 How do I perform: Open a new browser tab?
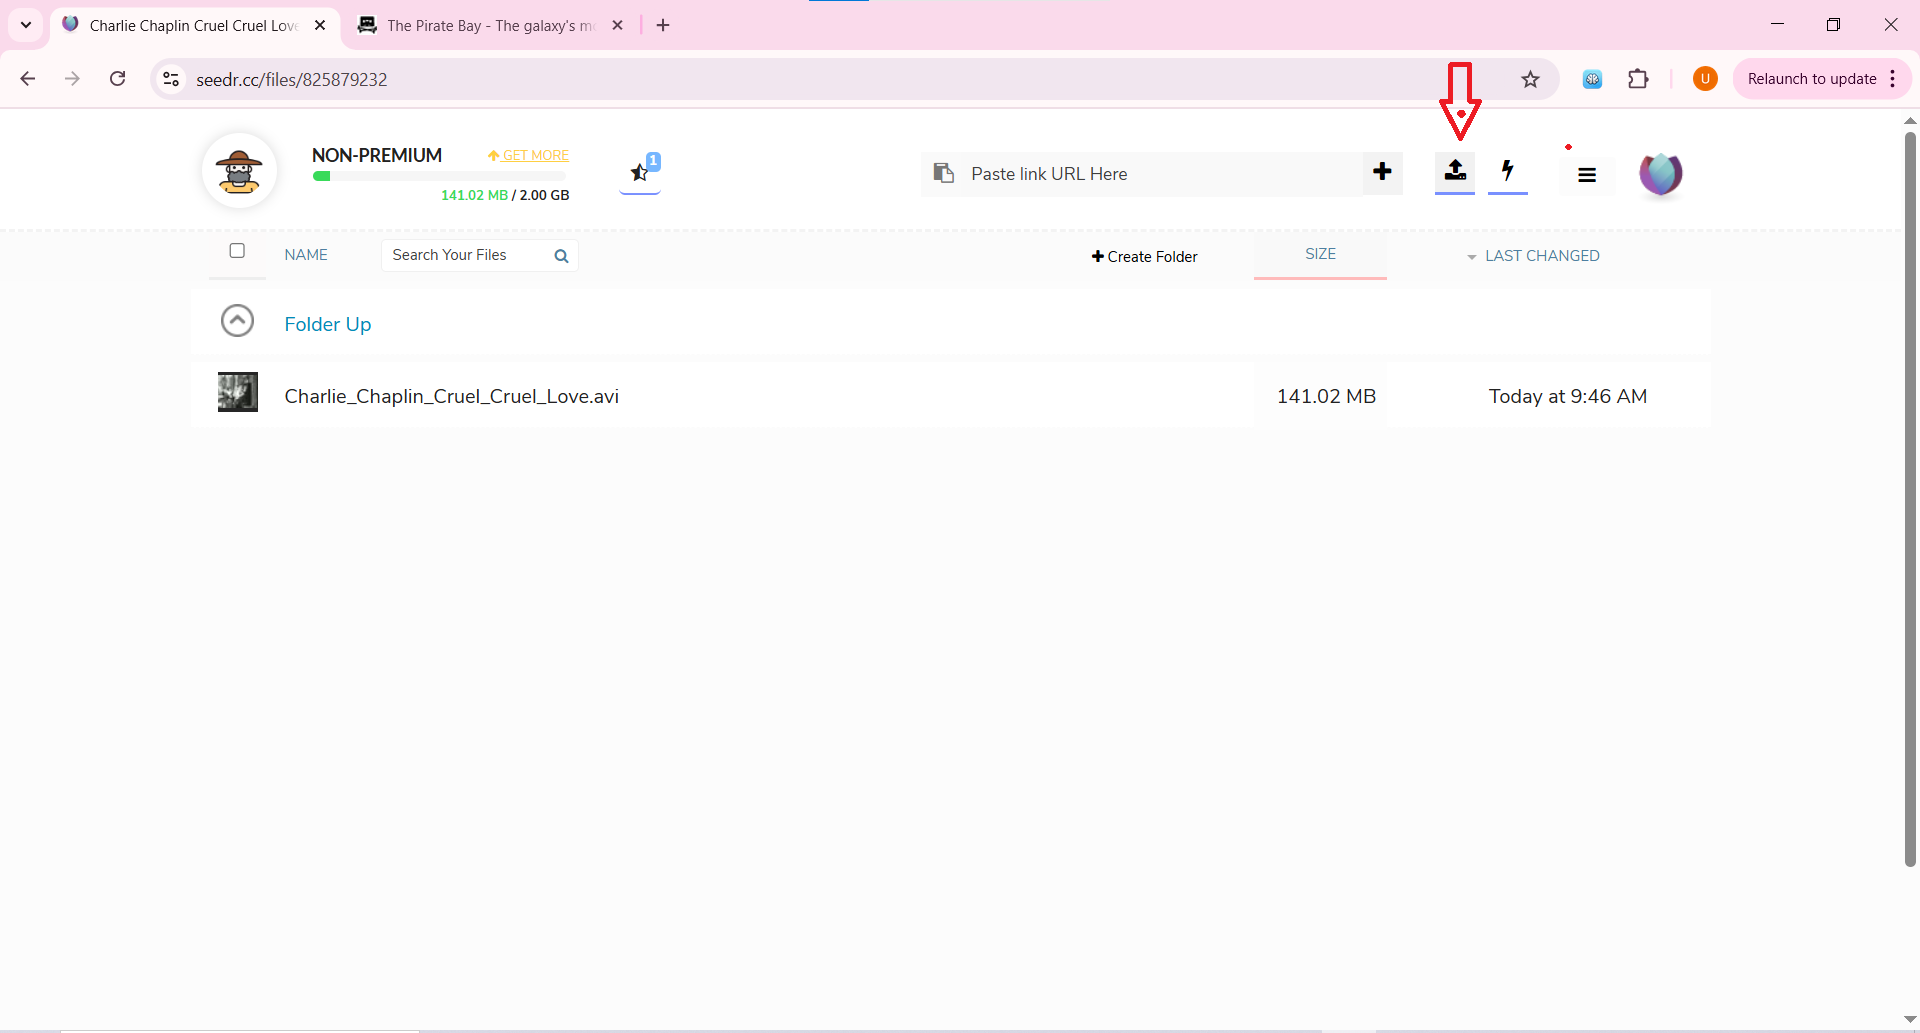click(x=663, y=25)
